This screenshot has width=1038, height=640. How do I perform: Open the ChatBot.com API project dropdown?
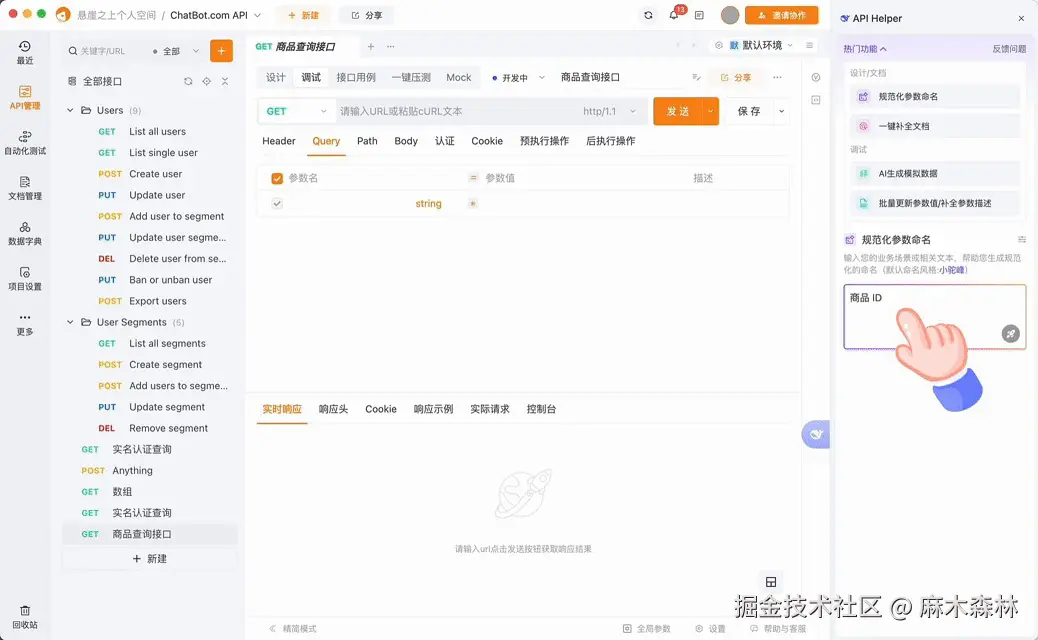216,15
